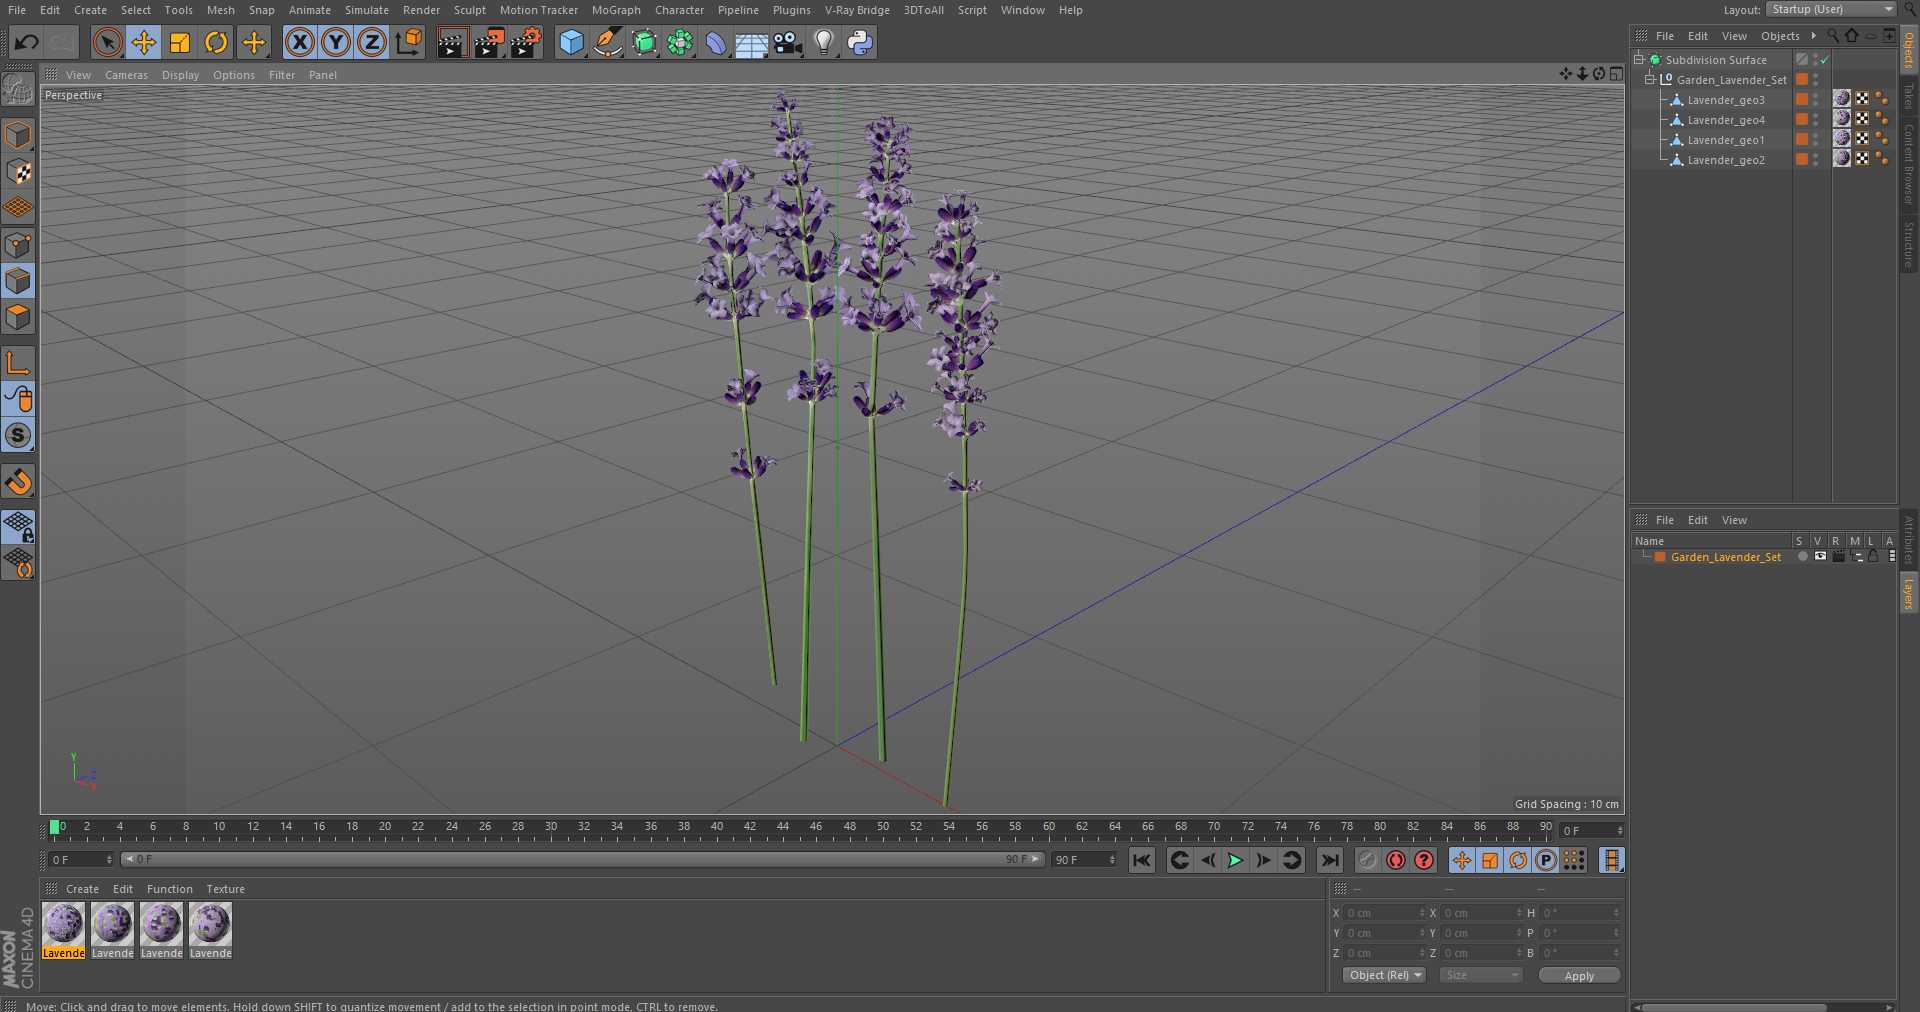Add a Cube primitive object
This screenshot has height=1012, width=1920.
point(571,42)
